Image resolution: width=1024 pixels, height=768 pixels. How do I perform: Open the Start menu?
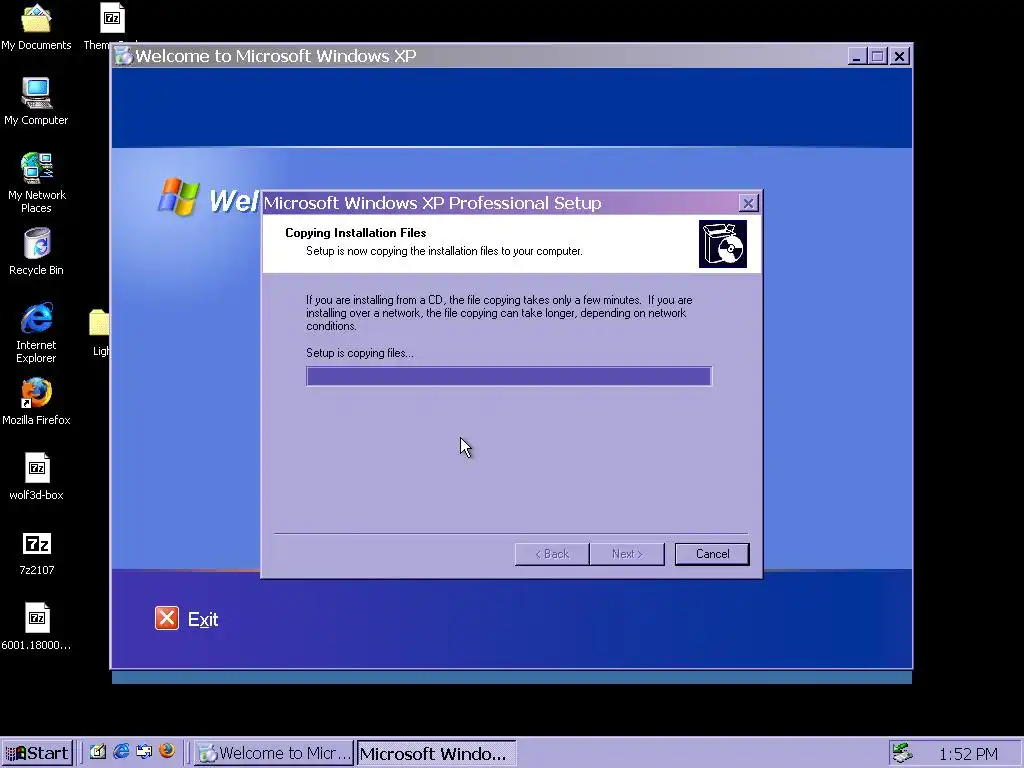click(37, 753)
